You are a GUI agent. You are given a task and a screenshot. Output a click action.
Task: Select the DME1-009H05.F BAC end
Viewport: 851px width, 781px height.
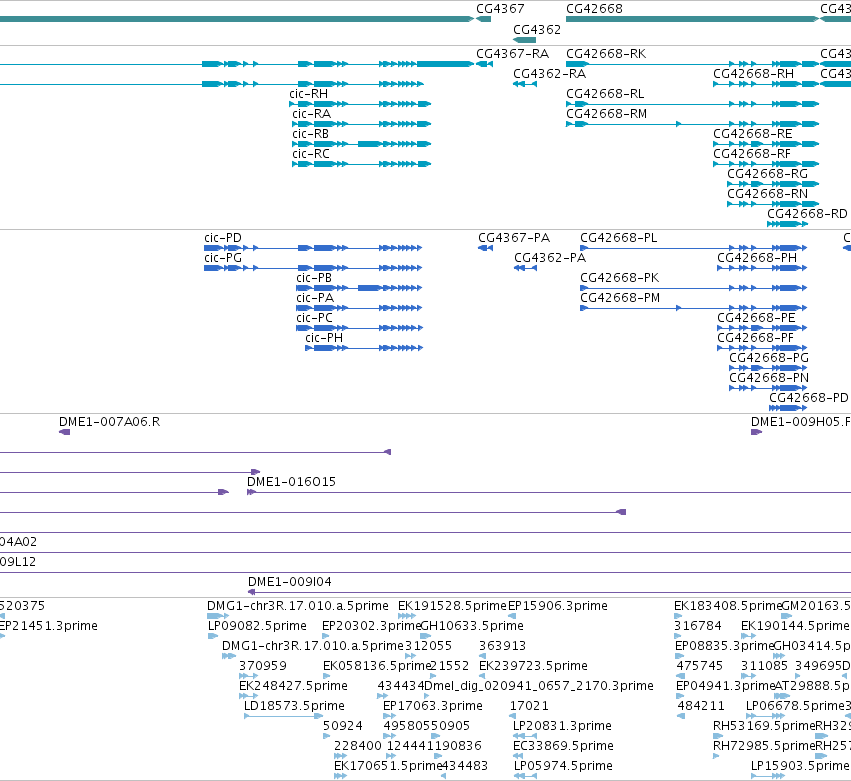(x=757, y=432)
